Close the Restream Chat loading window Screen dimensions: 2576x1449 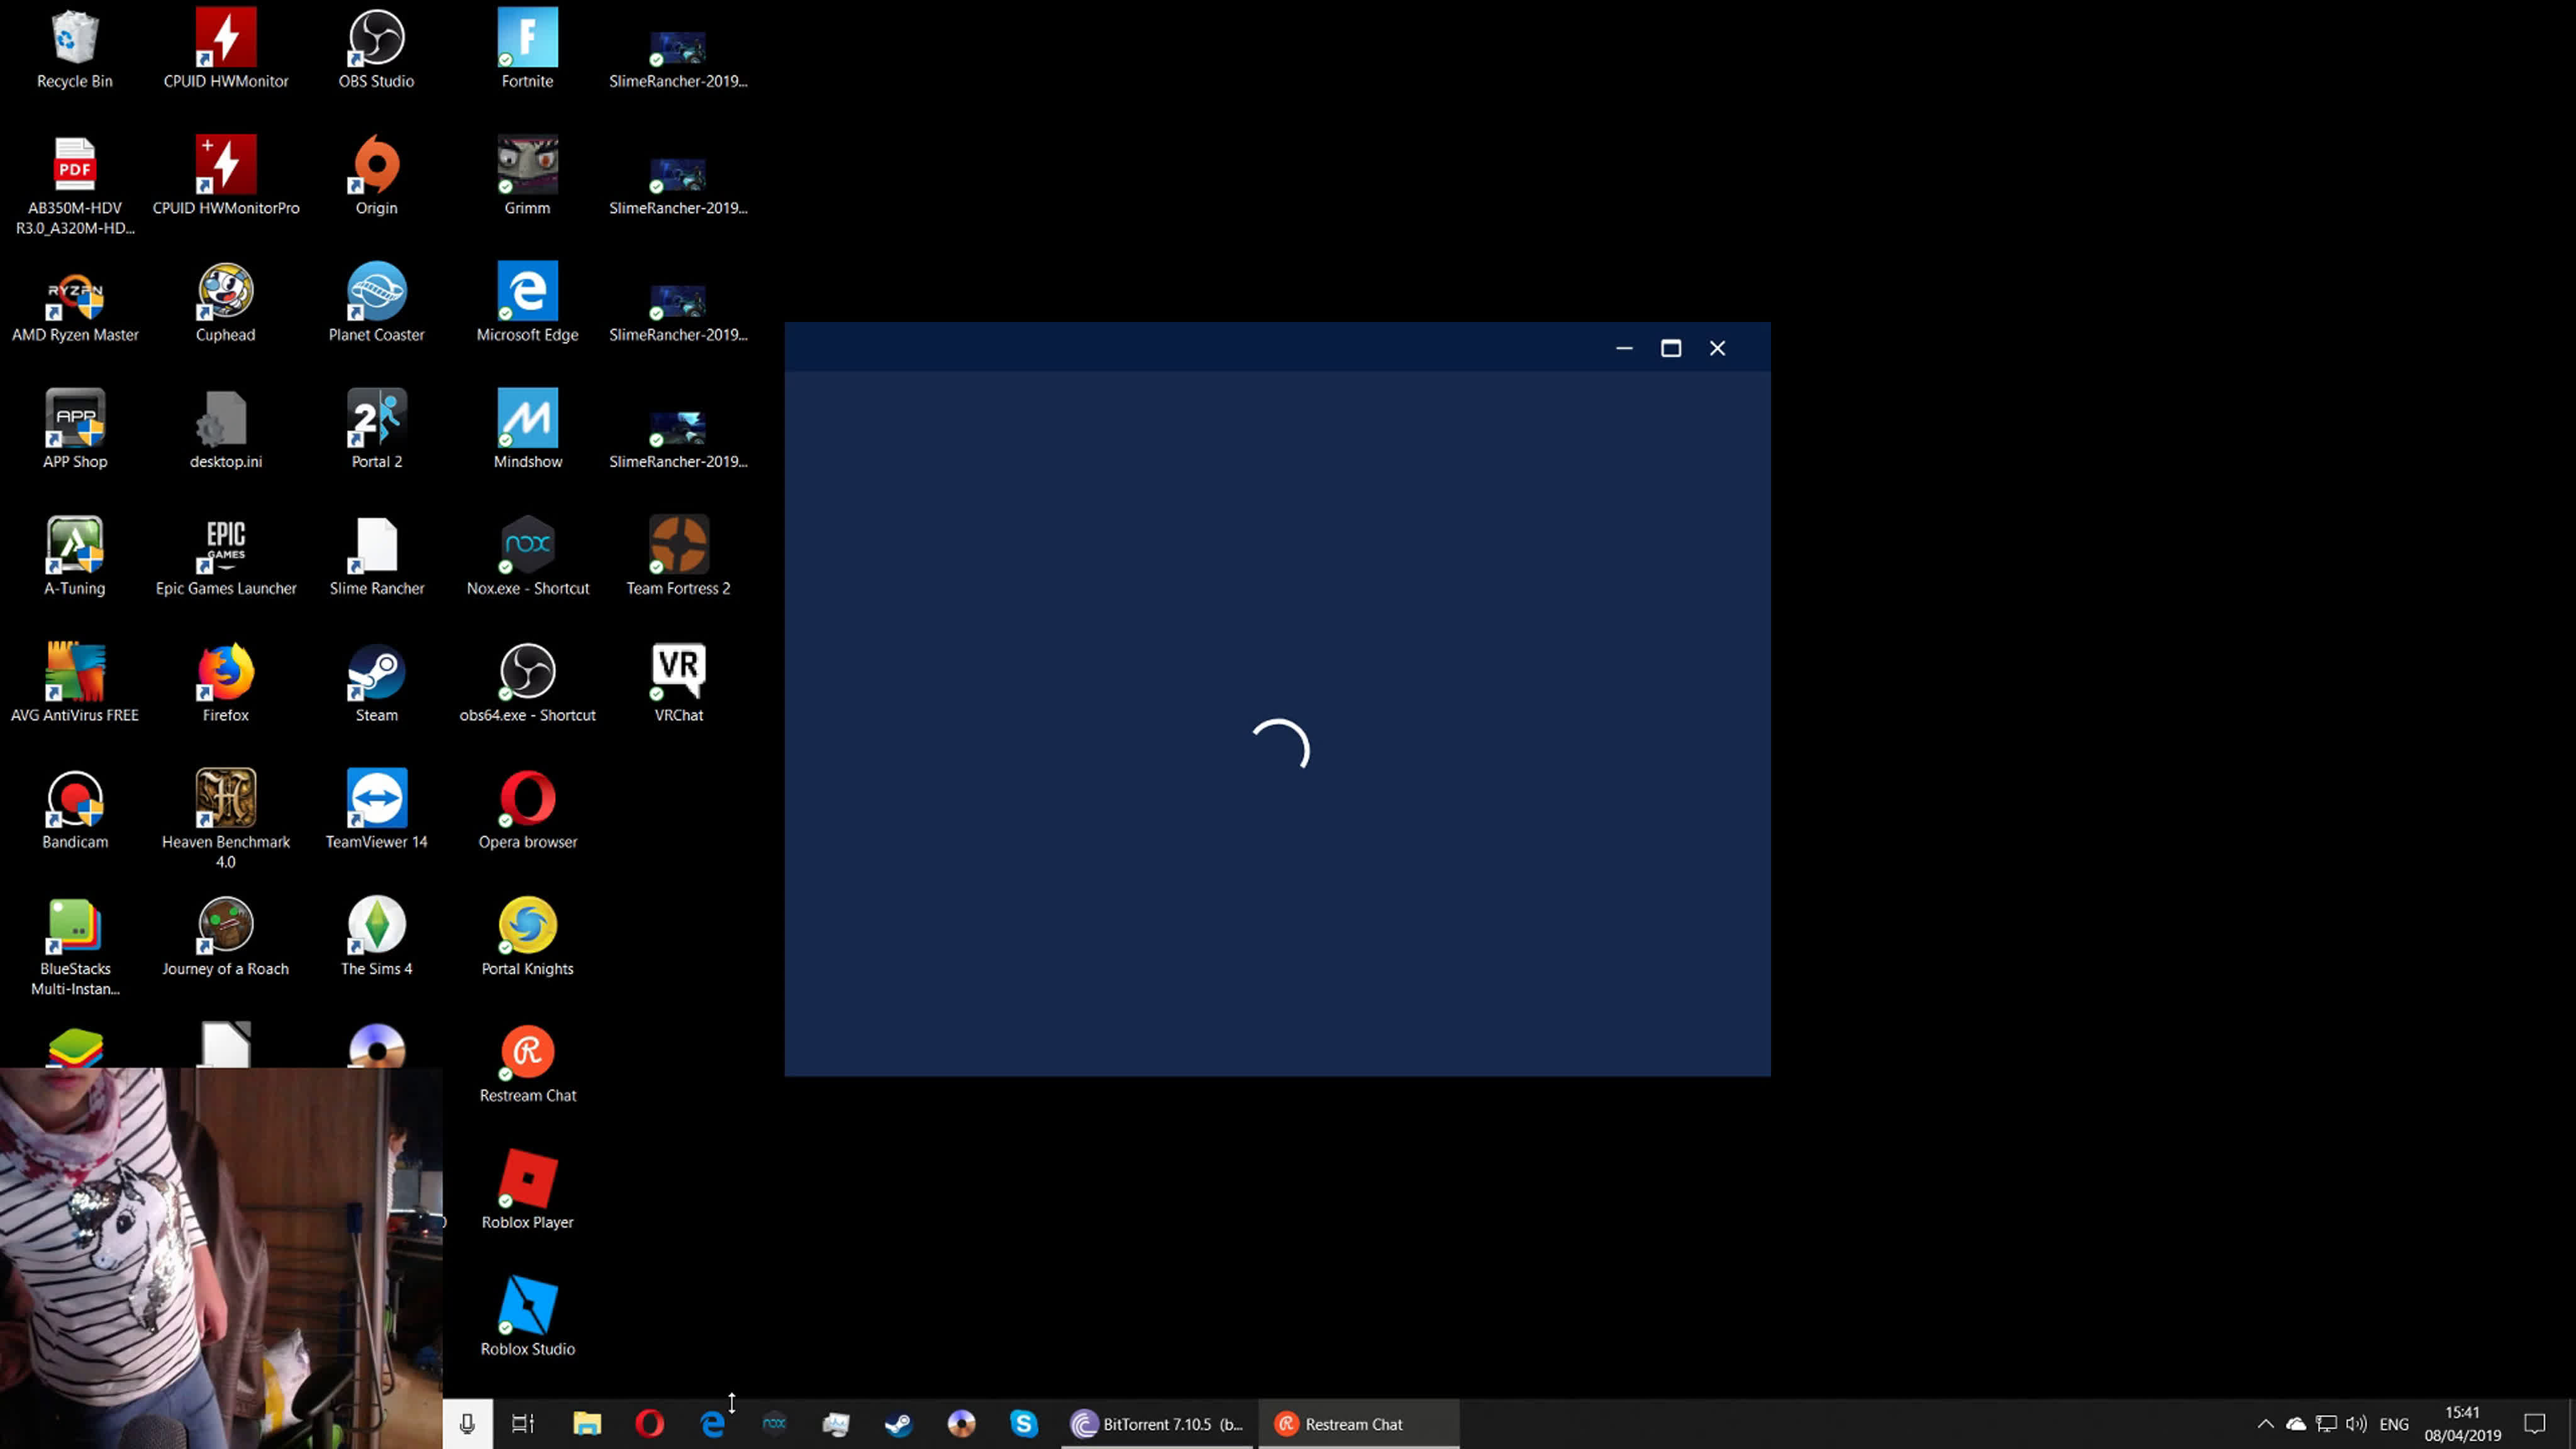click(x=1717, y=348)
